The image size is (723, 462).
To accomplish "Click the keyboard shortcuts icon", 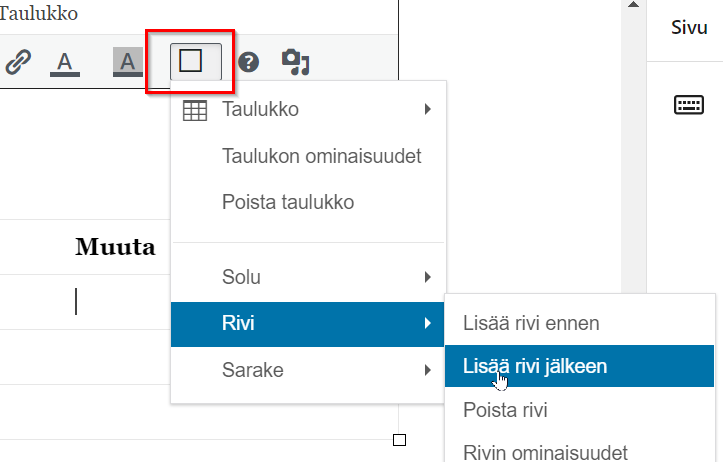I will [689, 106].
